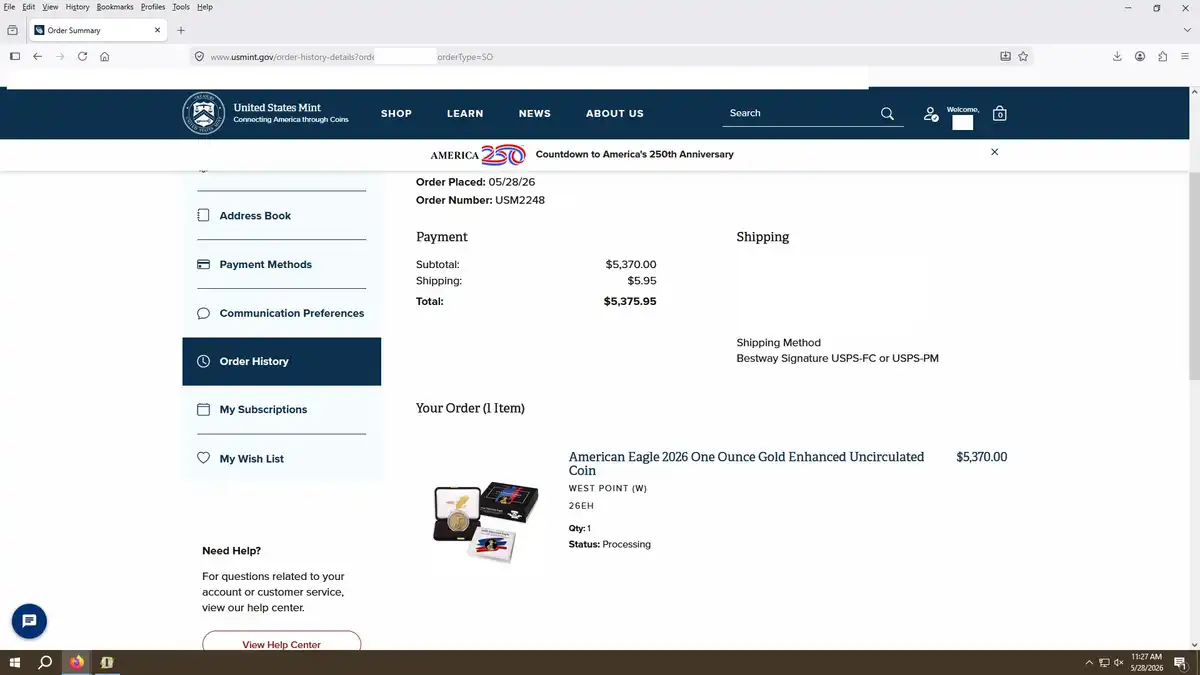Open the Edit menu

click(x=28, y=7)
